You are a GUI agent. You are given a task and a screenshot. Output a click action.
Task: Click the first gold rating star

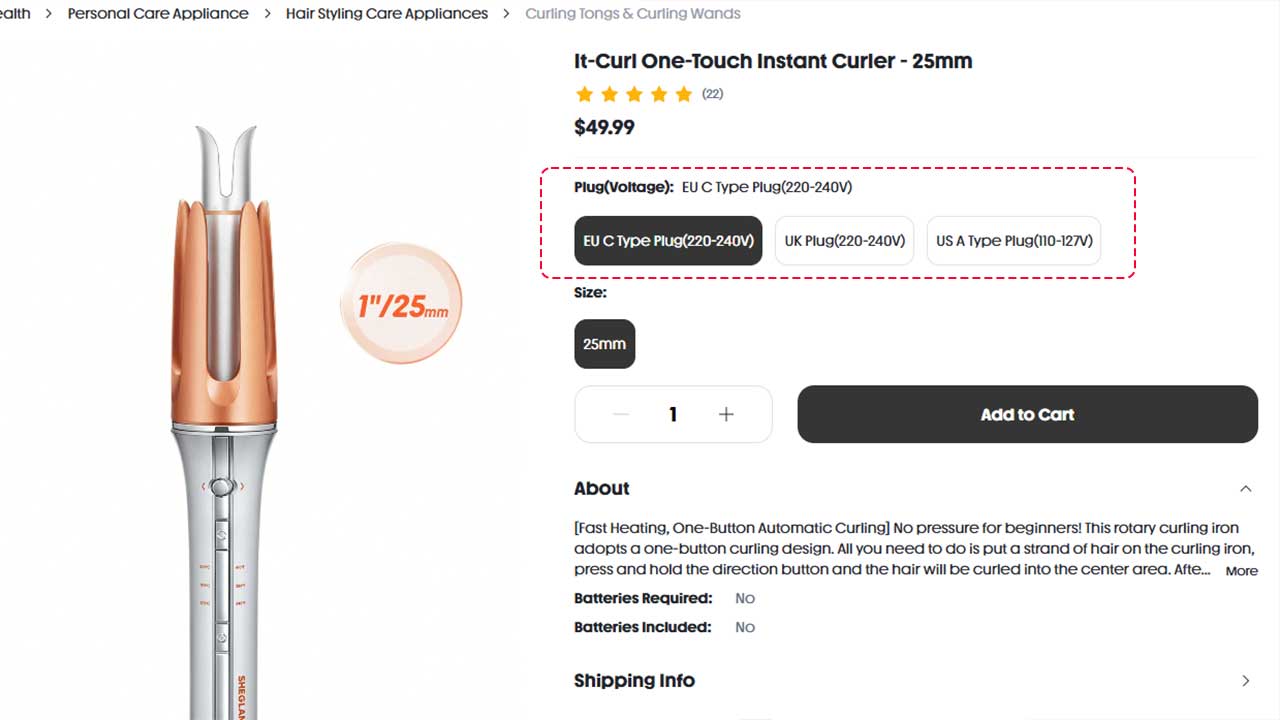pos(584,94)
